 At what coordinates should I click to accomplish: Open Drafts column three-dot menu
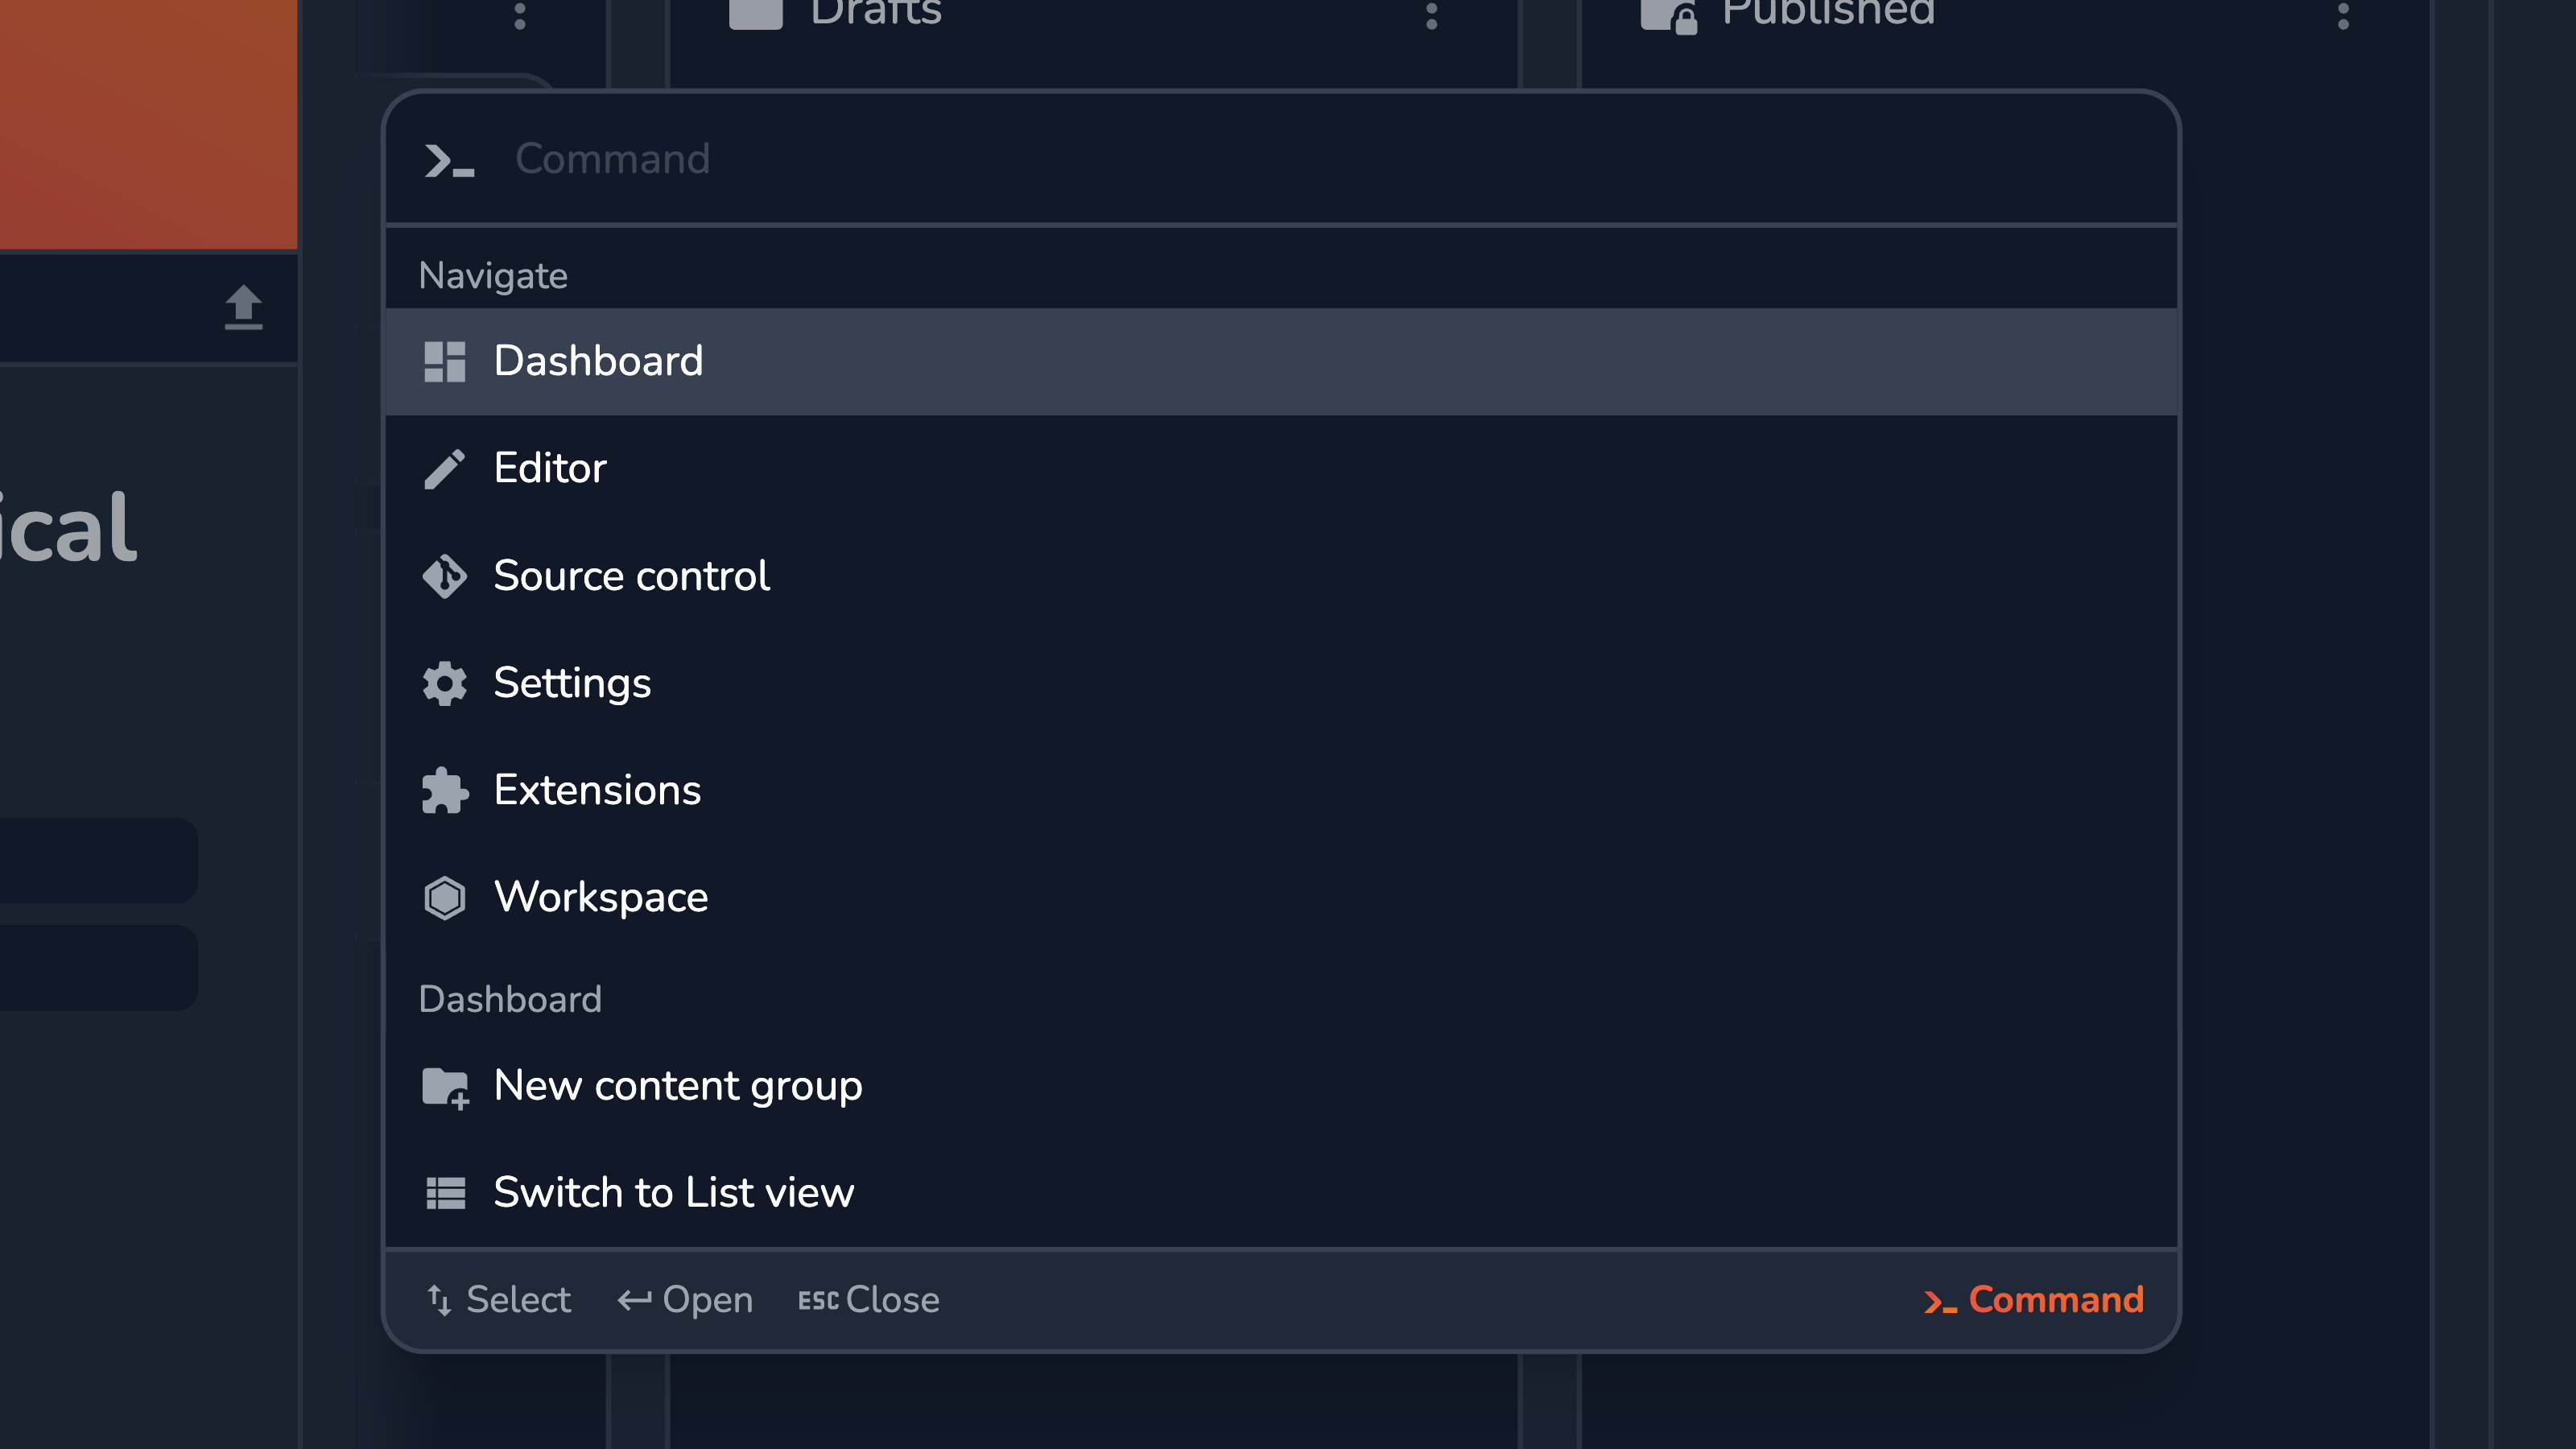[1431, 15]
